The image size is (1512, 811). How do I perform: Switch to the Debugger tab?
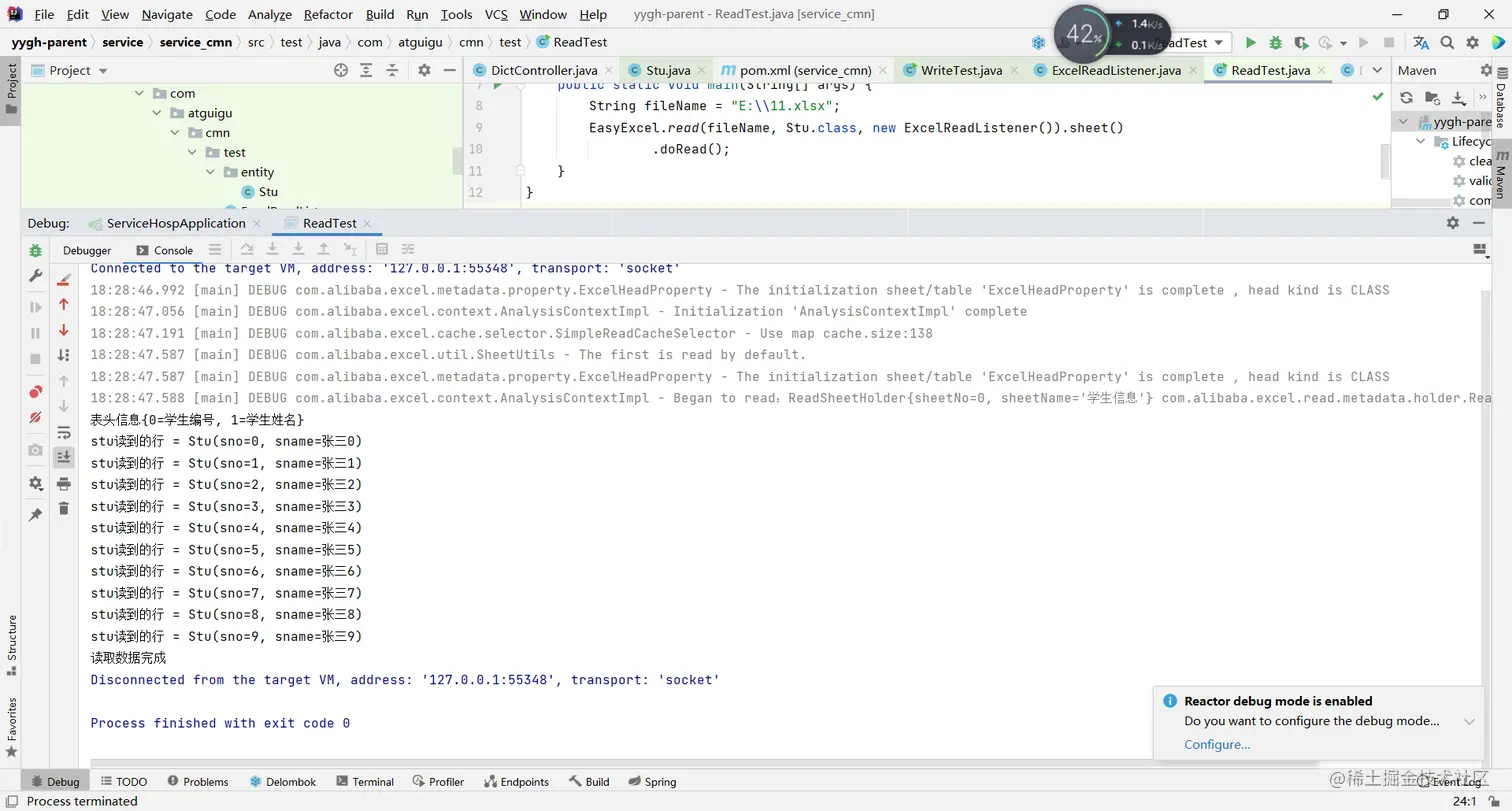[87, 250]
